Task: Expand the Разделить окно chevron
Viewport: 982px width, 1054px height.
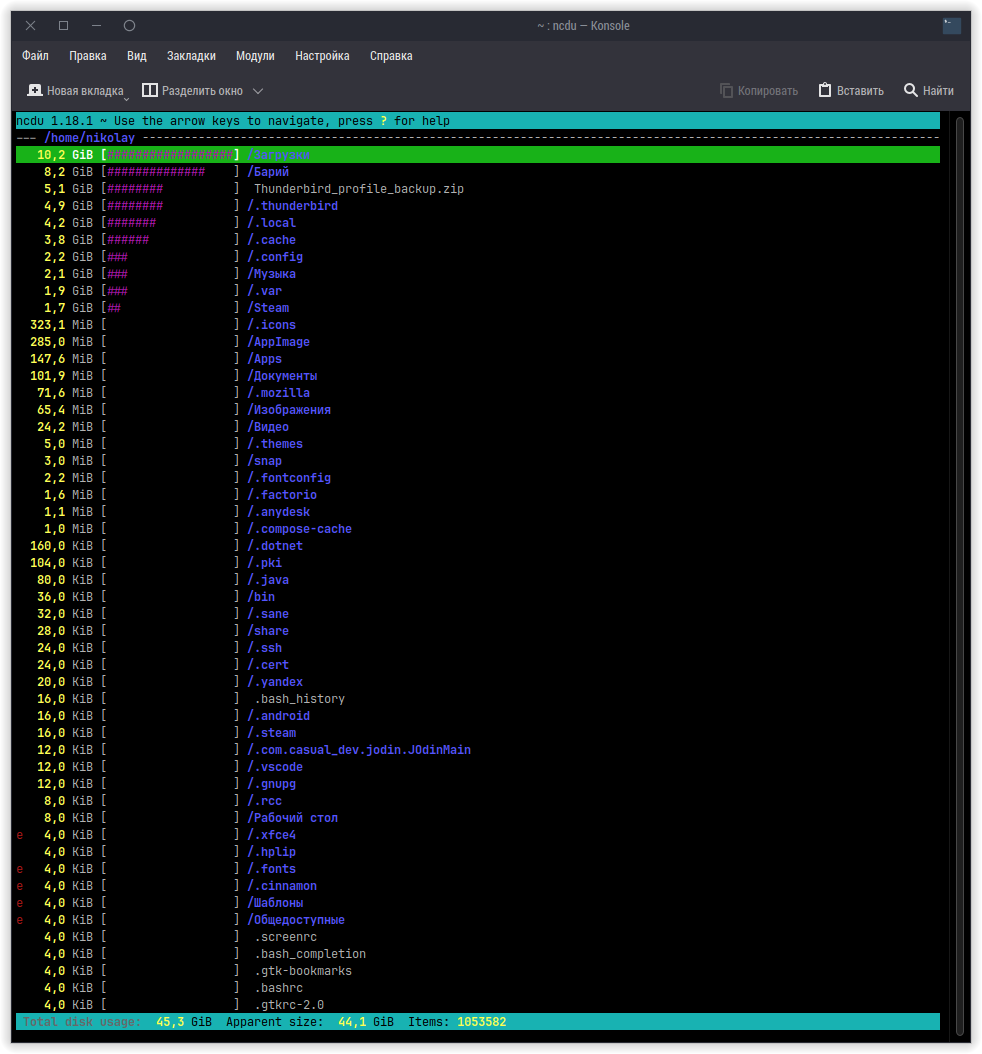Action: click(x=258, y=91)
